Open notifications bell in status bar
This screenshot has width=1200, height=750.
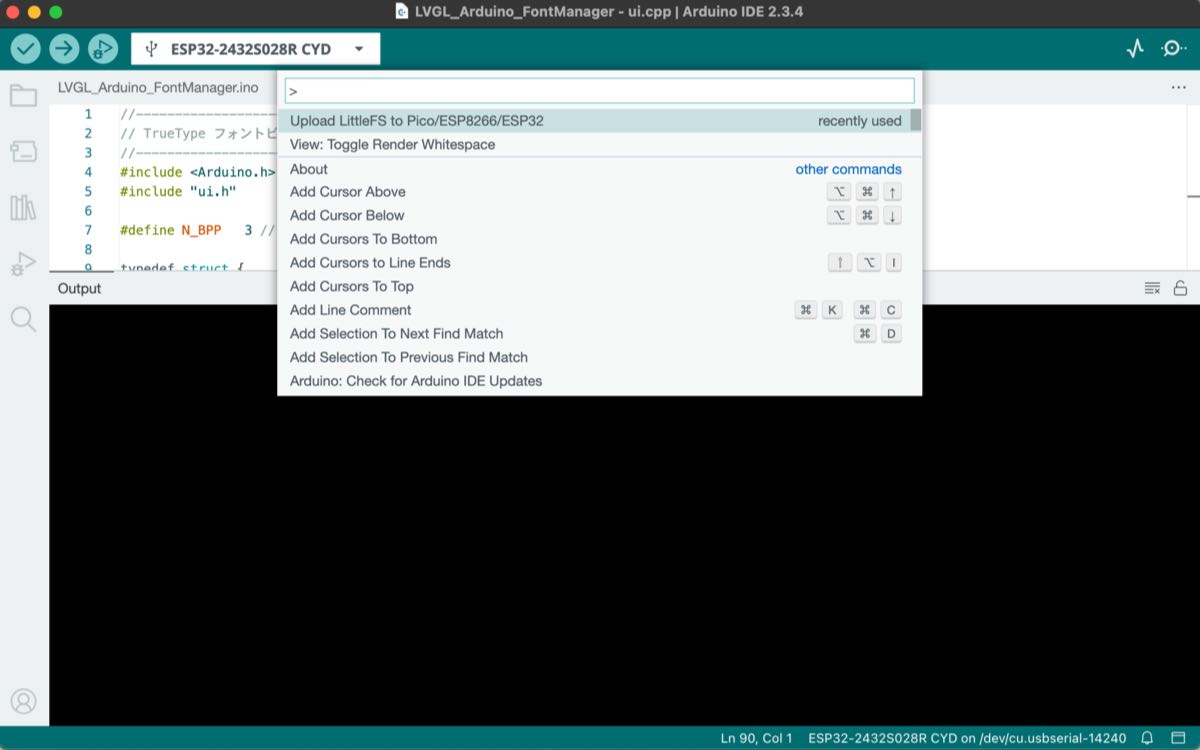click(1147, 739)
